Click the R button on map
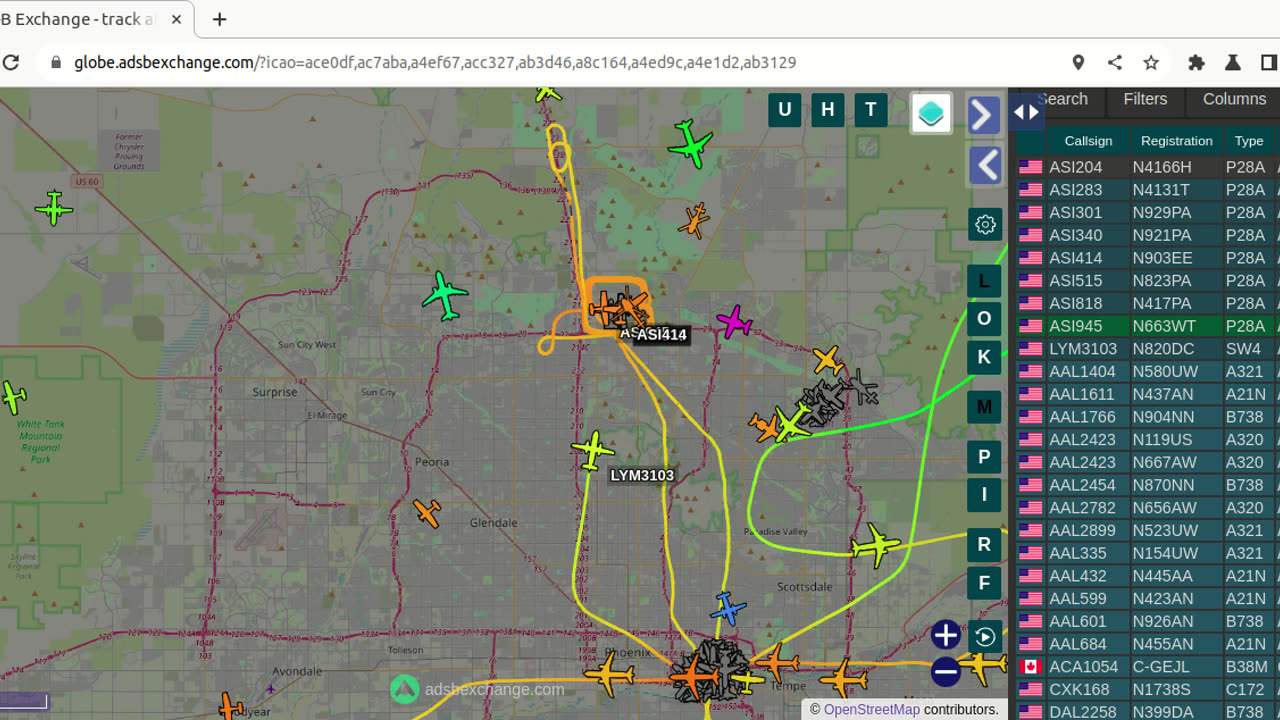 point(984,545)
